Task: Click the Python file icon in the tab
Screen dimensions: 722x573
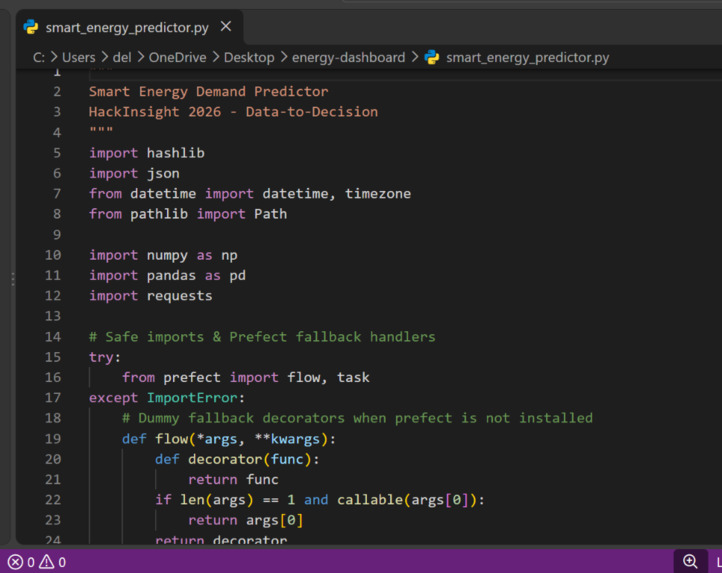Action: [31, 27]
